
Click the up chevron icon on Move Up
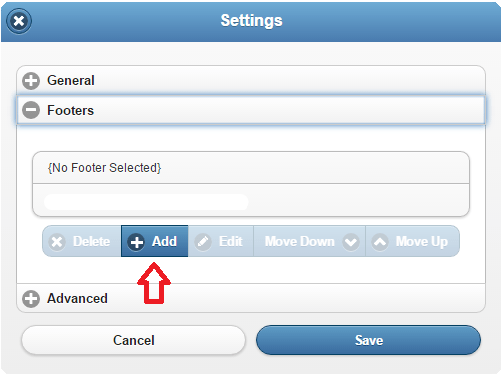tap(380, 242)
